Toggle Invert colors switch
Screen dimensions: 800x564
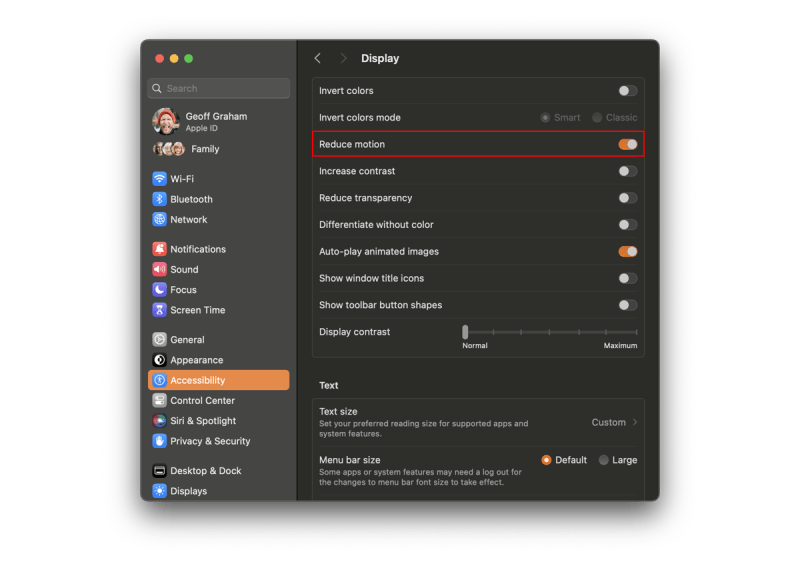click(628, 91)
